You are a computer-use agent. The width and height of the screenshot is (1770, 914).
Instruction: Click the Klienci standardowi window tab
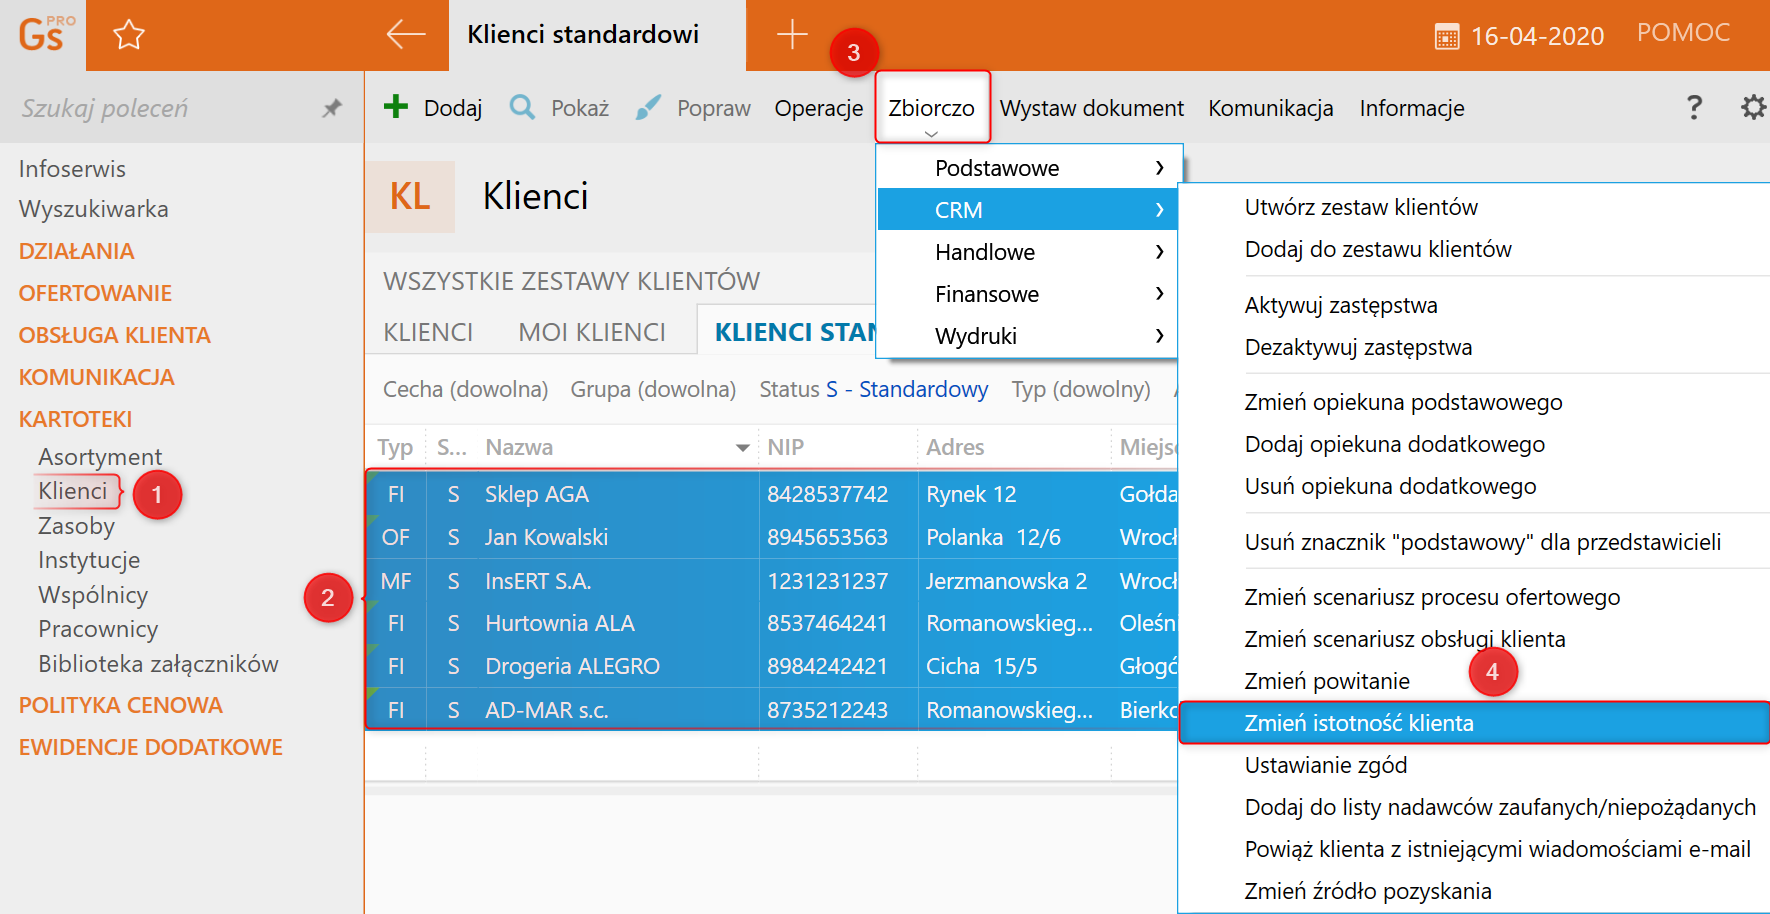coord(597,35)
